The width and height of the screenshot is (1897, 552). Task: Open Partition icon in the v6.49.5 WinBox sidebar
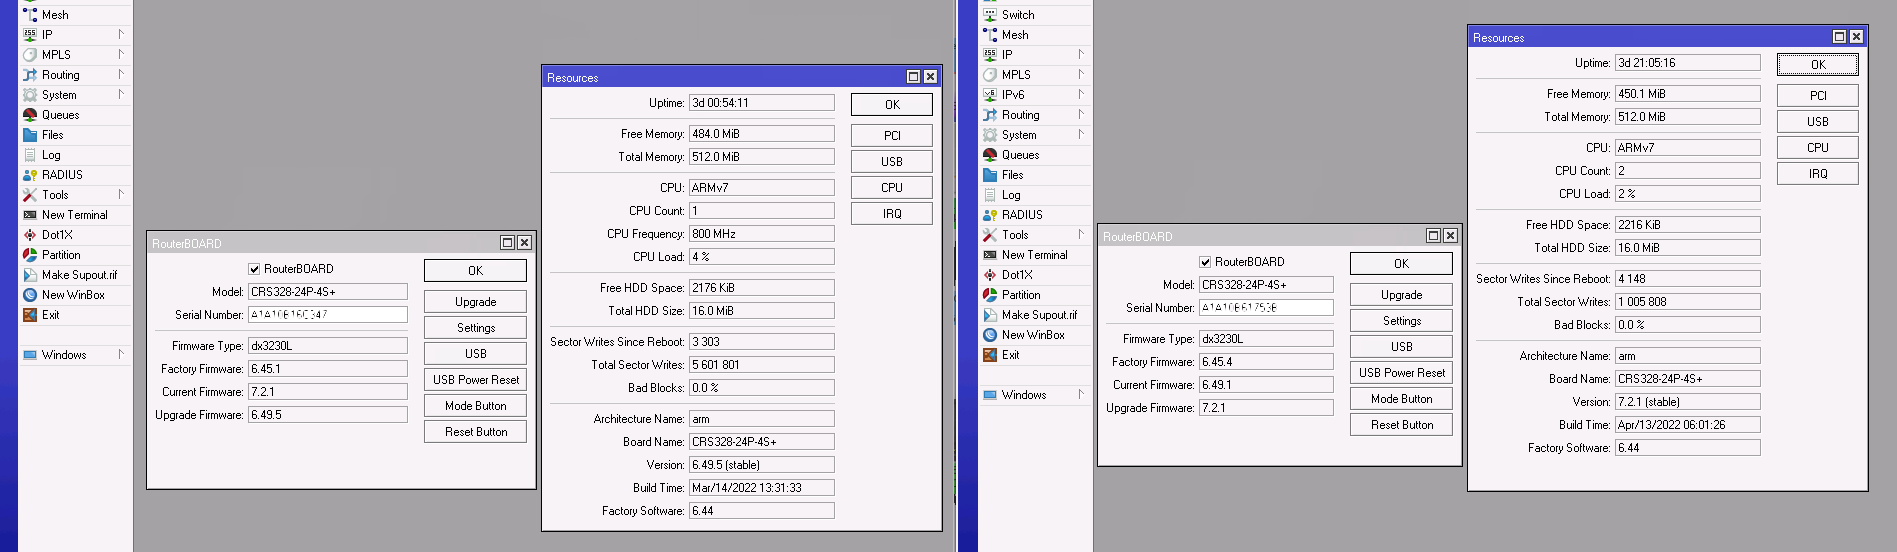(x=30, y=255)
